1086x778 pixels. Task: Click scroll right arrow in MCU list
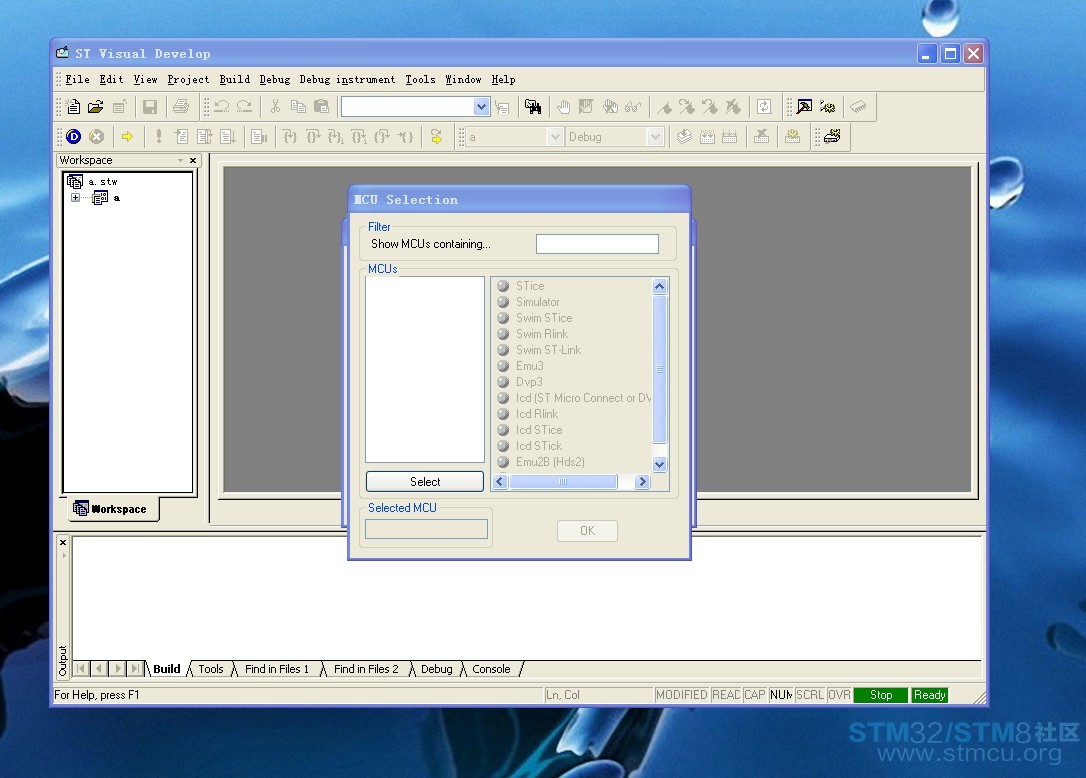pyautogui.click(x=642, y=481)
